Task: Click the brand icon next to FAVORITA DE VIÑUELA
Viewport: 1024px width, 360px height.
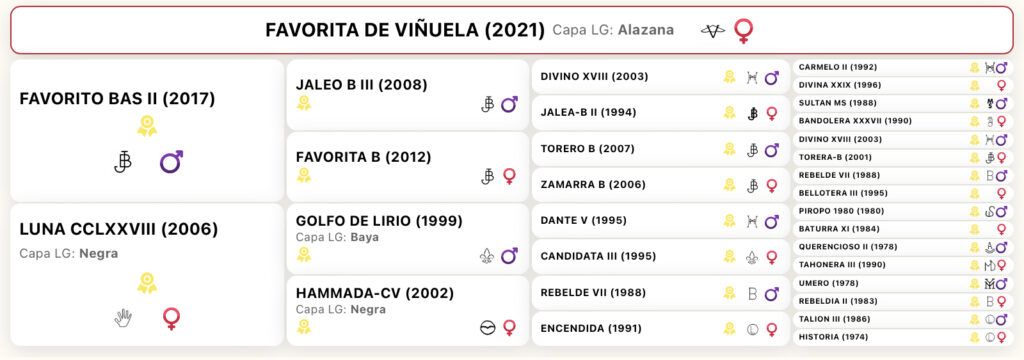Action: [712, 30]
